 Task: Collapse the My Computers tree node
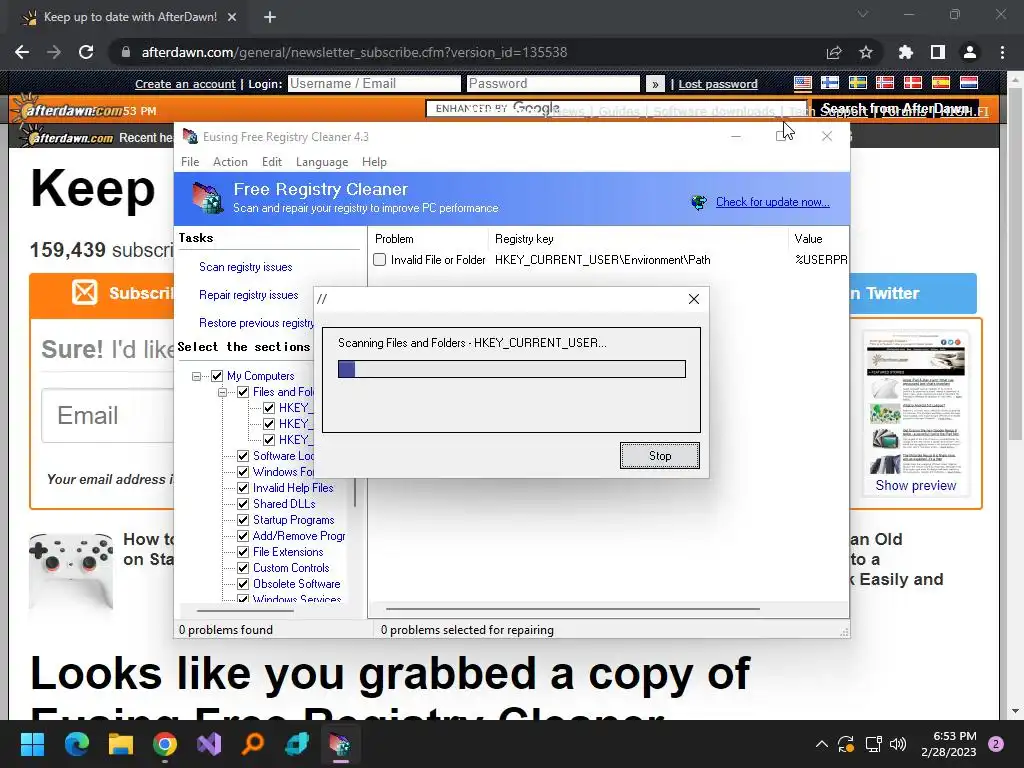pos(196,376)
